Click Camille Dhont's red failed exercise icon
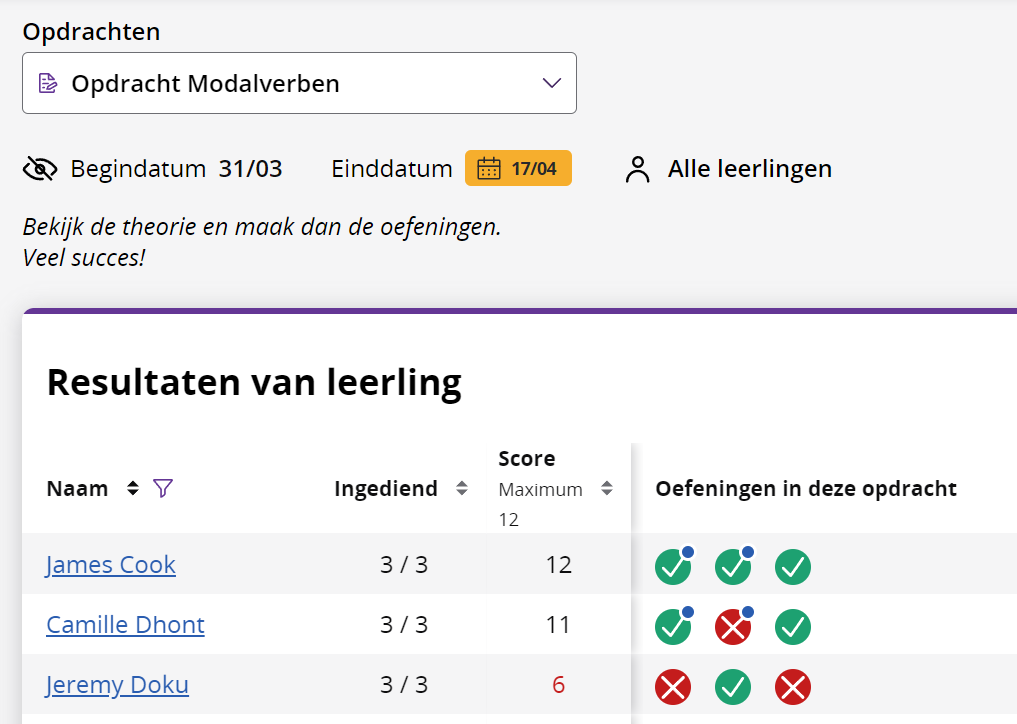 (733, 627)
